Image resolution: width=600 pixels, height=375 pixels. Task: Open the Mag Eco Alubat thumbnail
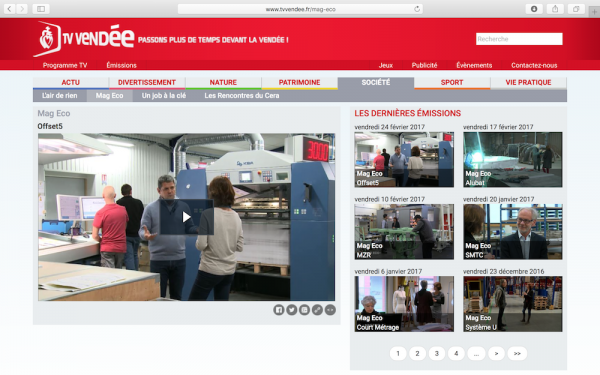point(513,160)
